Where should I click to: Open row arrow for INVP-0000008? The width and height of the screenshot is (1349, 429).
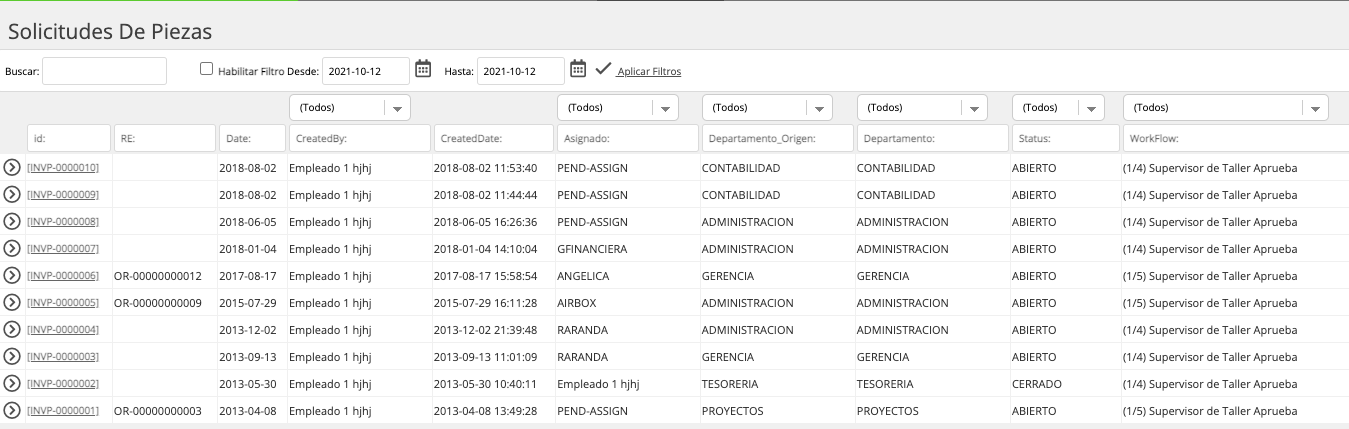tap(12, 222)
